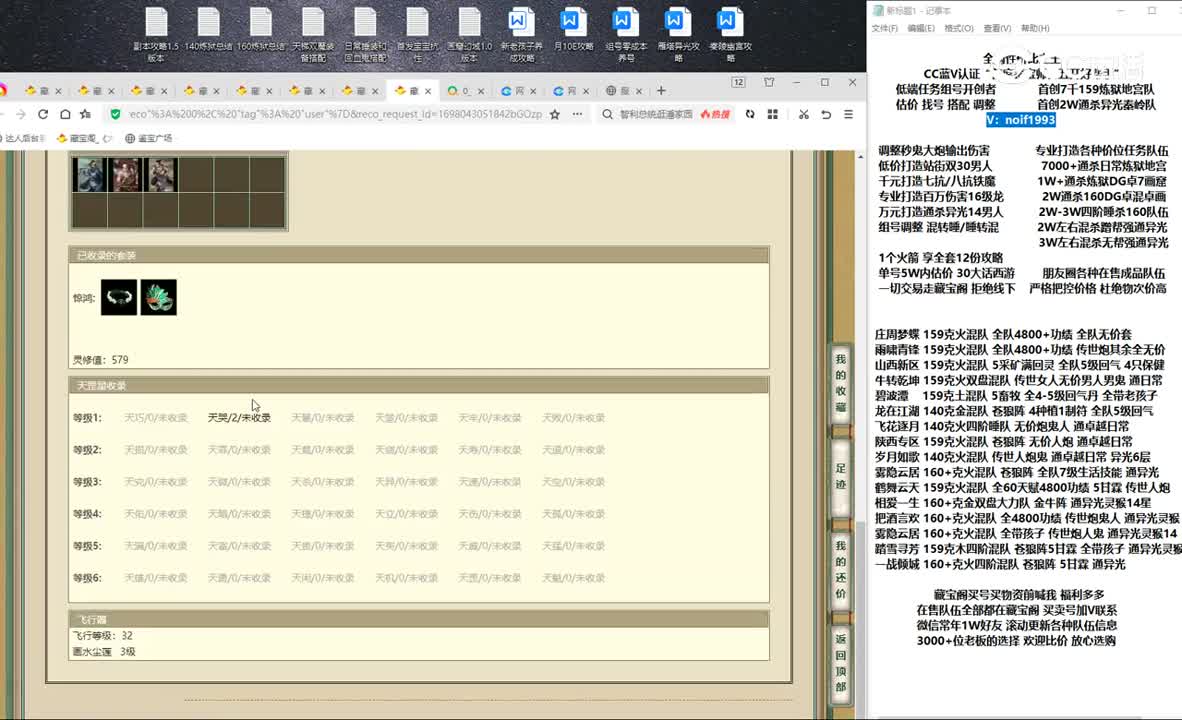This screenshot has width=1182, height=720.
Task: Open the 鉴宝广场 bookmark
Action: tap(149, 138)
